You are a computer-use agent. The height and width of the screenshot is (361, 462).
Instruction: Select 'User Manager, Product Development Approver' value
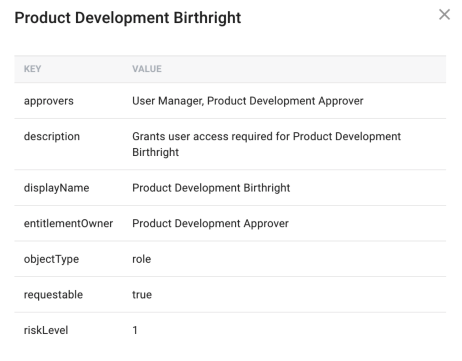[248, 101]
